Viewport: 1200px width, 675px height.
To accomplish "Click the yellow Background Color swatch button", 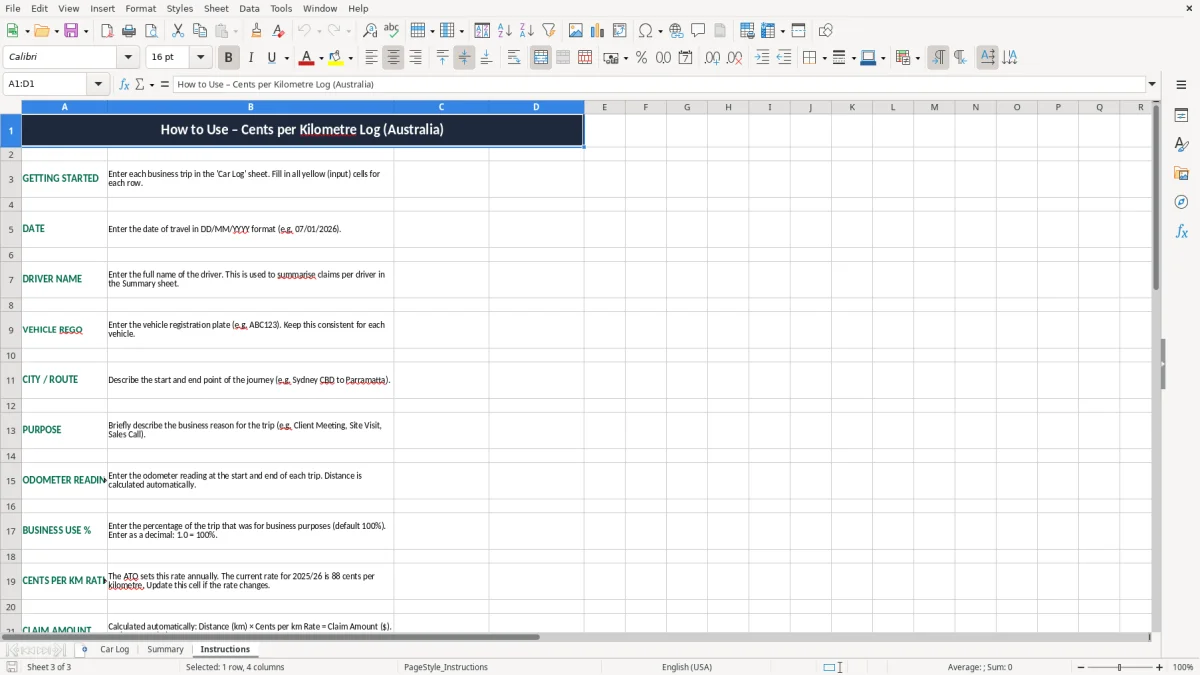I will coord(336,58).
